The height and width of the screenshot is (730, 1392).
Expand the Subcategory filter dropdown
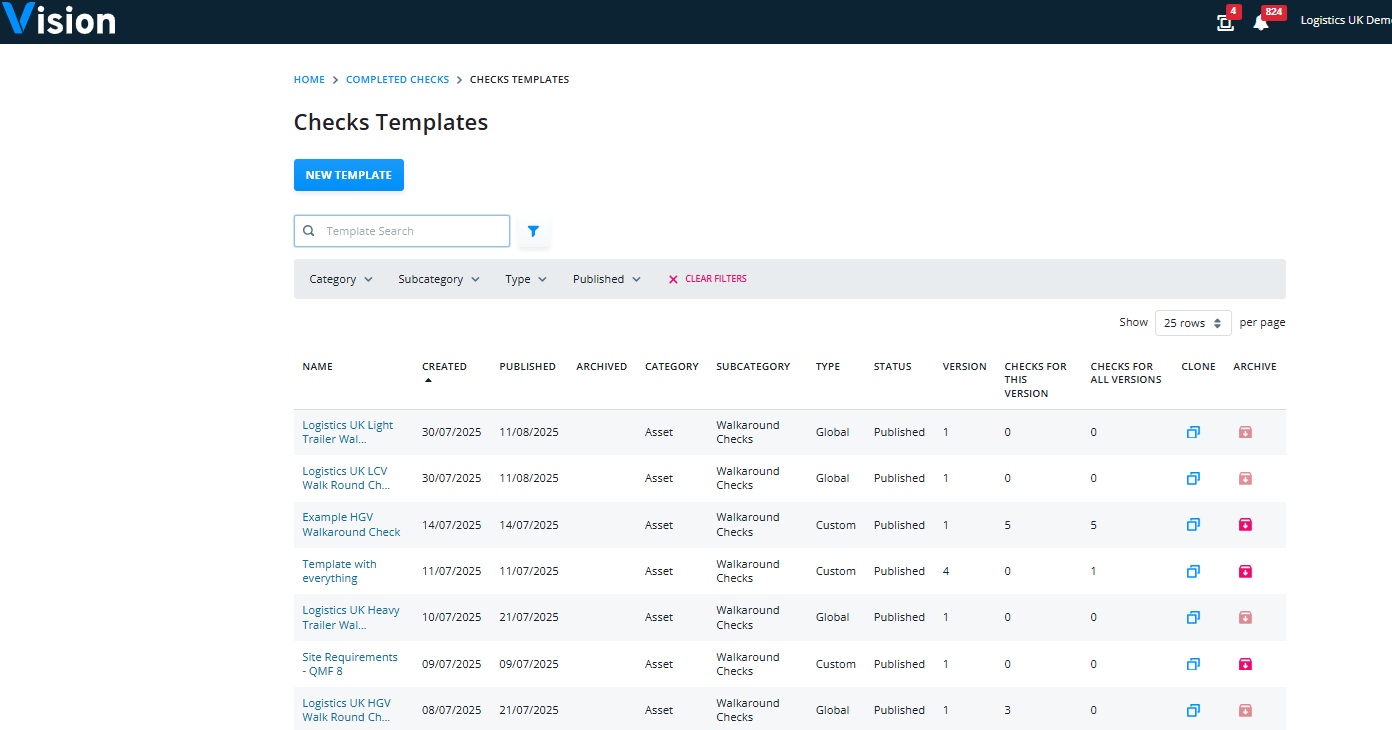coord(439,279)
